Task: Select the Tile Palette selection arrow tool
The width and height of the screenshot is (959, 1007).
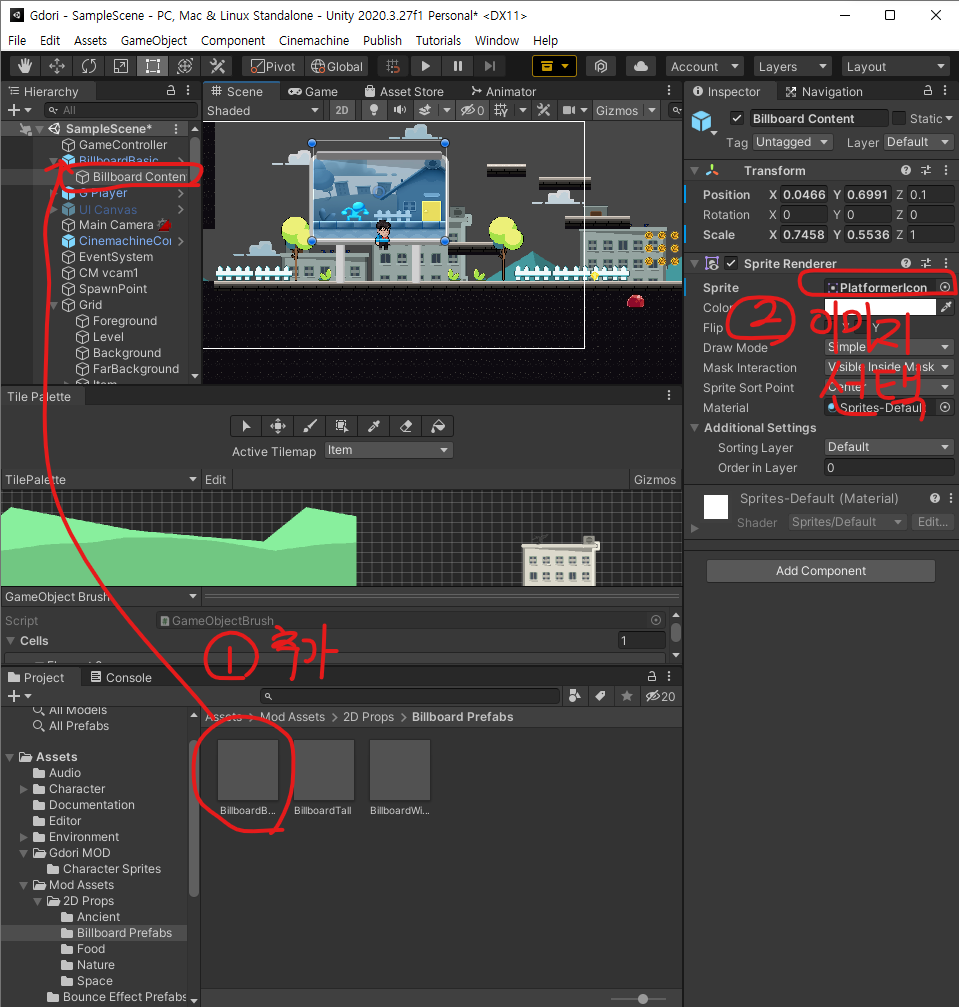Action: coord(246,426)
